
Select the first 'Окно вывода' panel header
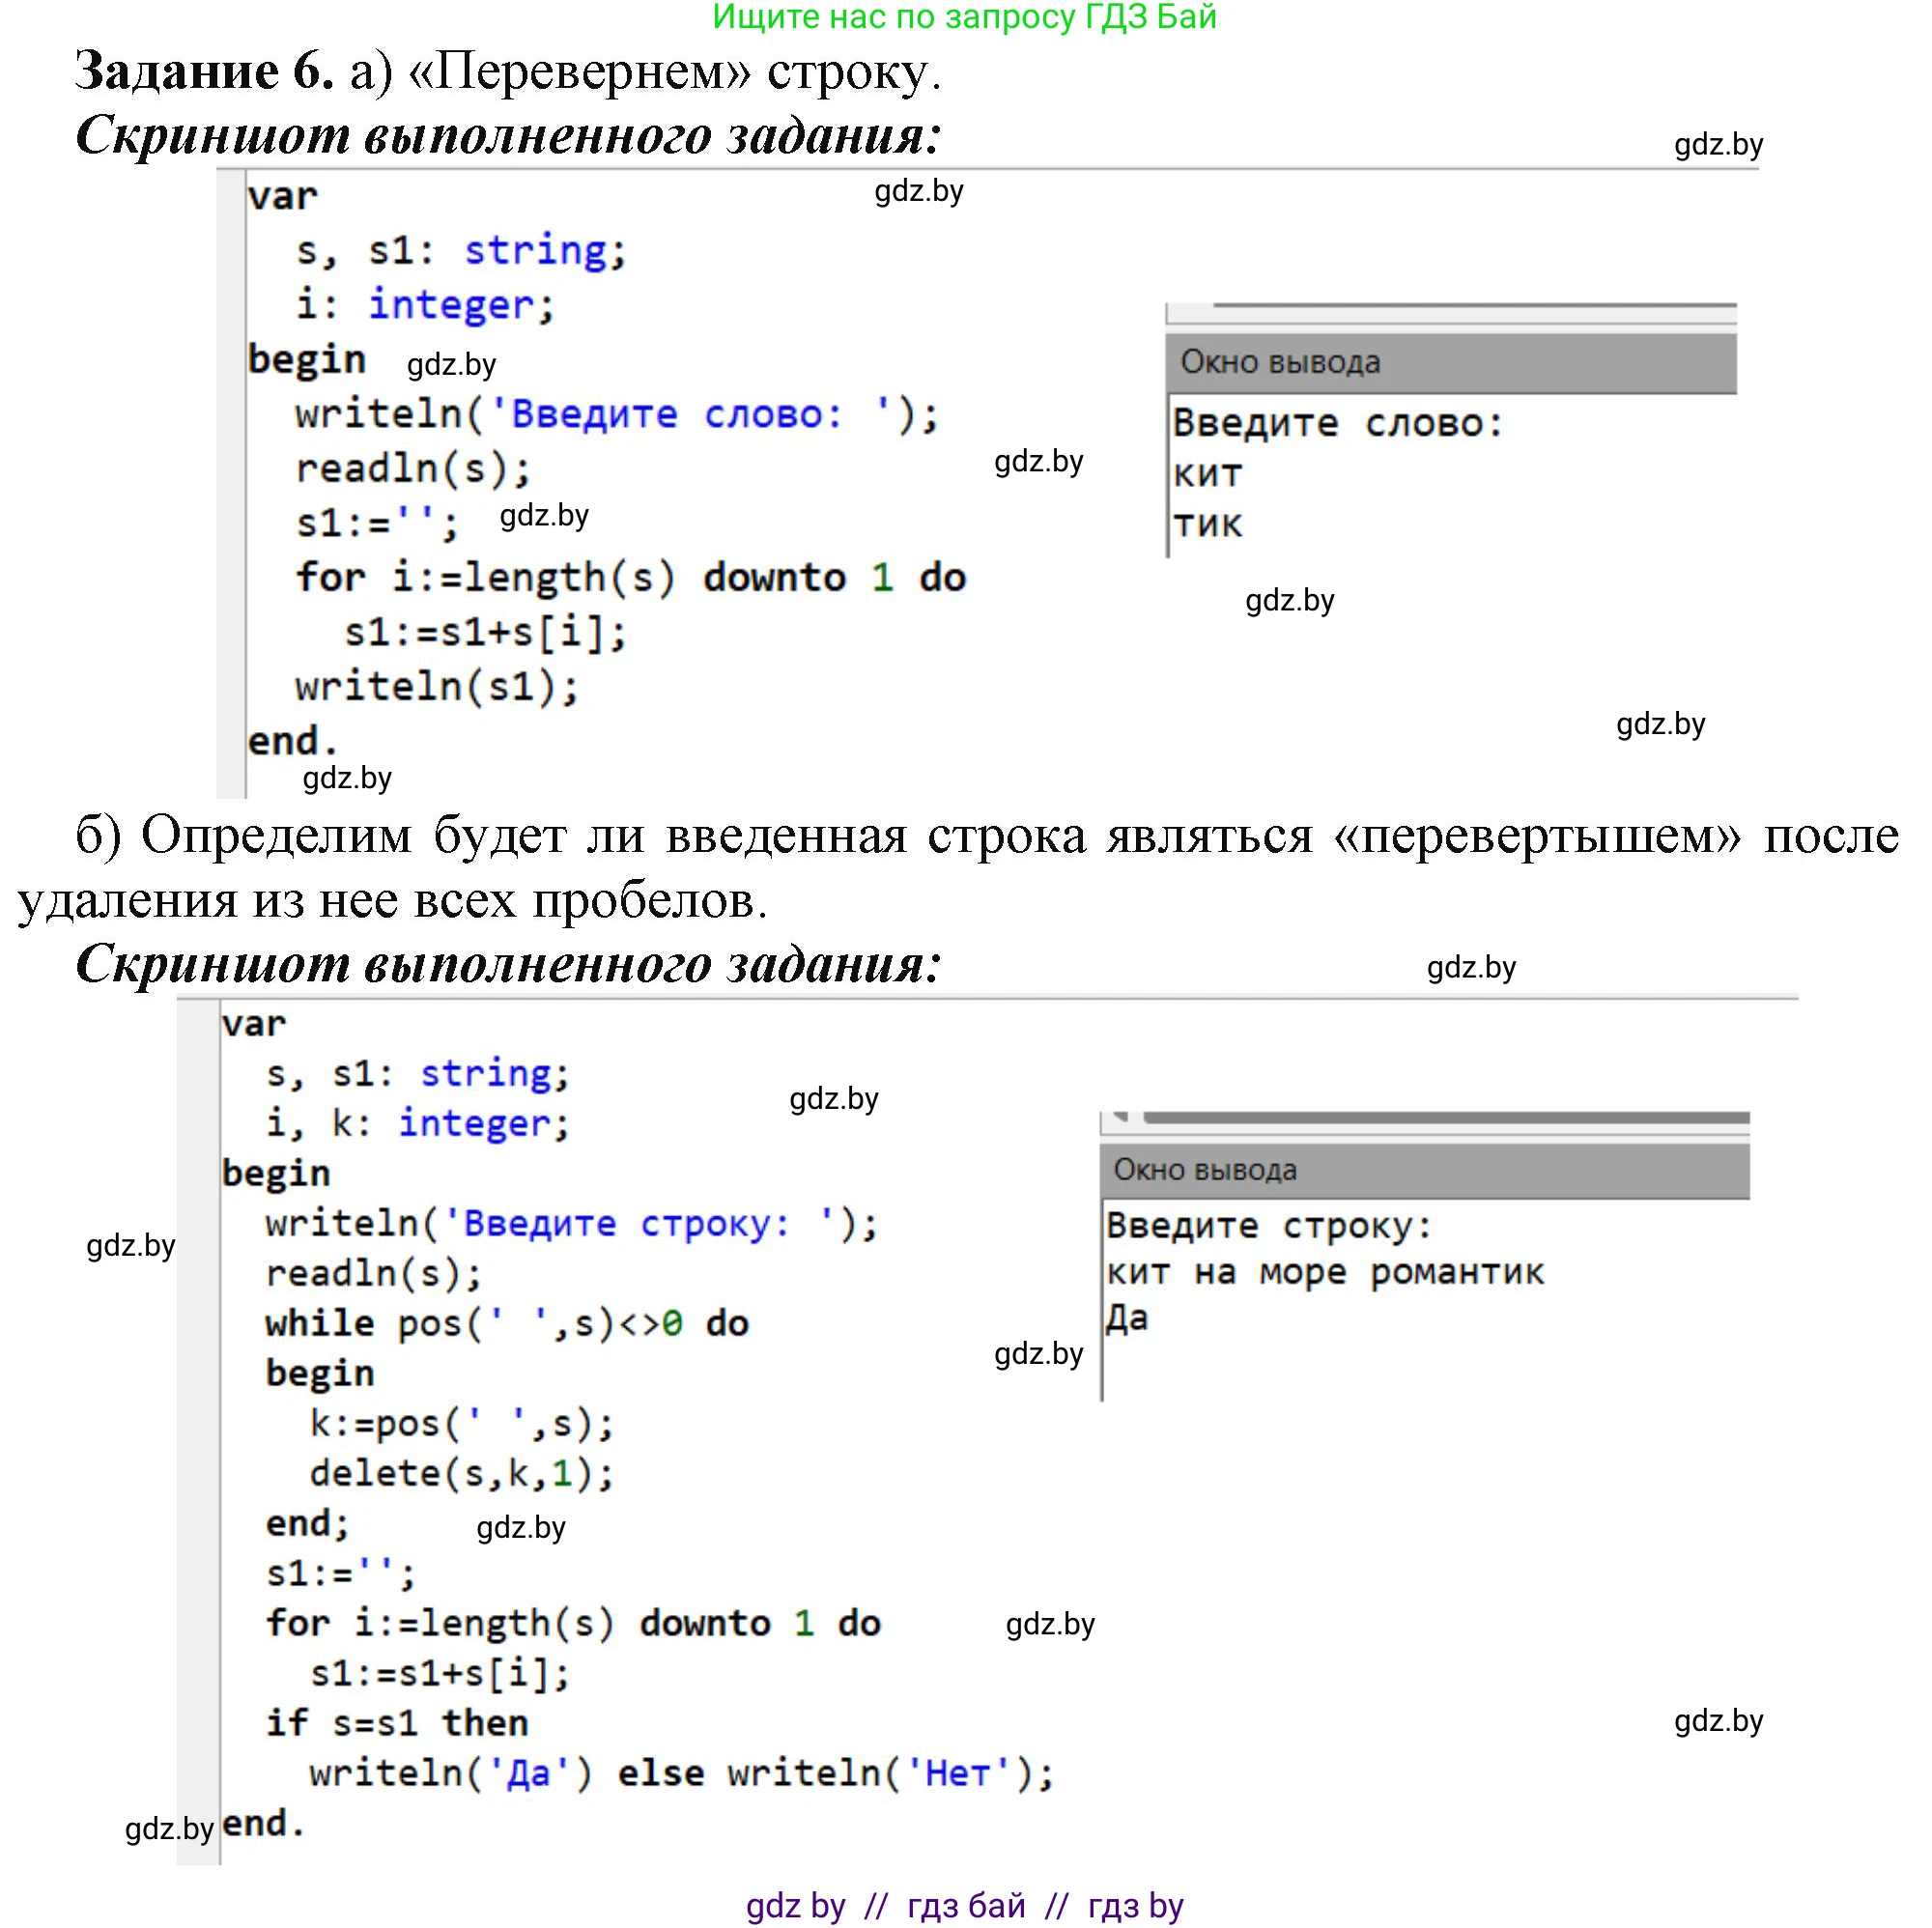(1450, 362)
